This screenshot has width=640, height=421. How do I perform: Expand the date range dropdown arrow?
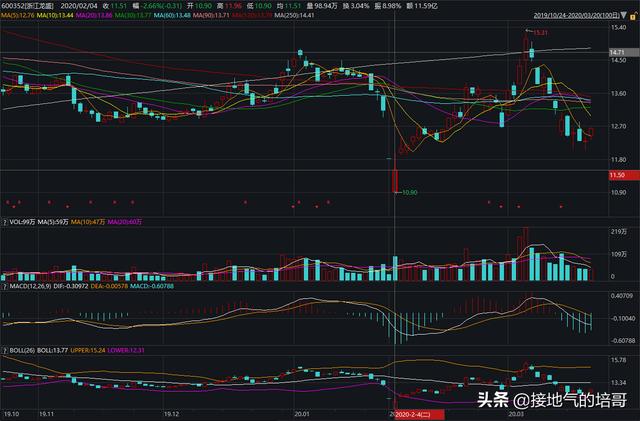(624, 16)
